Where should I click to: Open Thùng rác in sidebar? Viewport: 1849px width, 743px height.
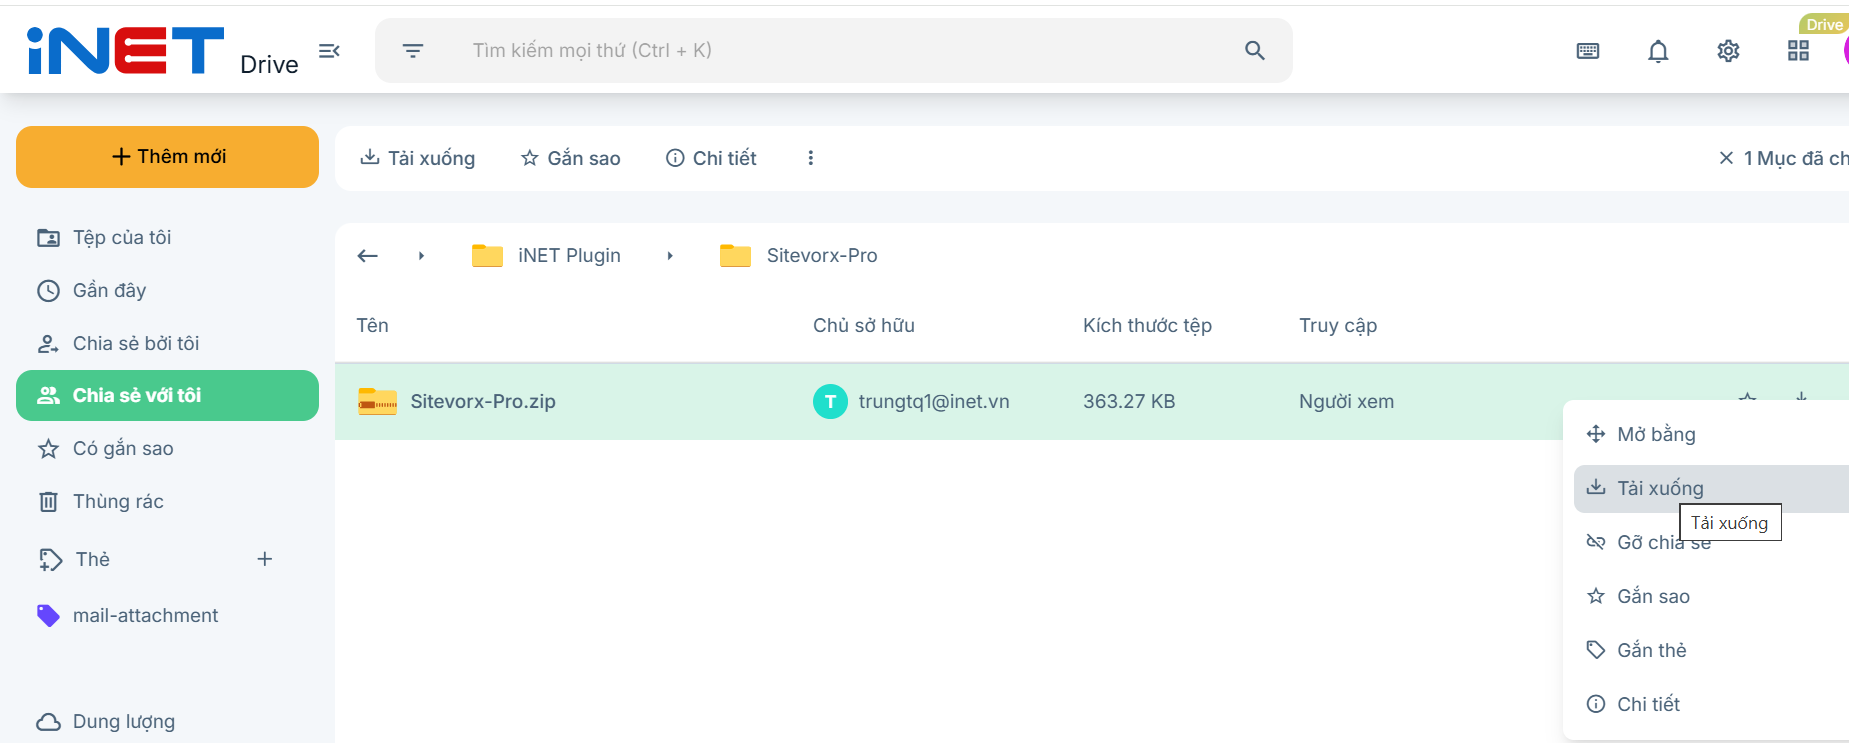pos(100,501)
